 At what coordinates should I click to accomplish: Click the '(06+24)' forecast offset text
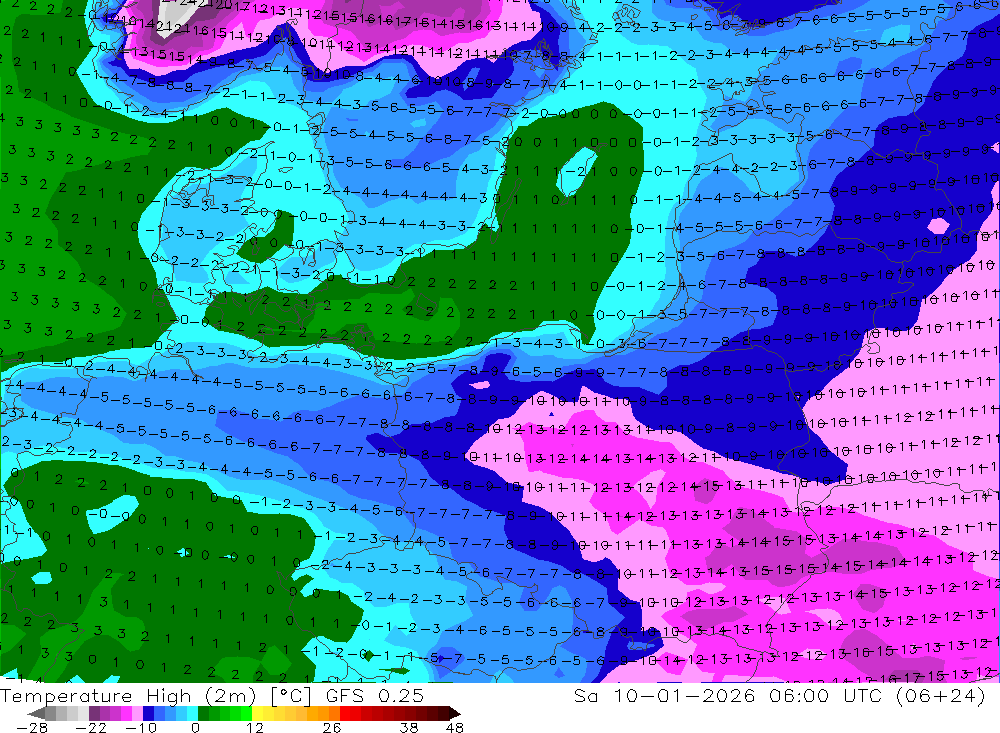point(941,695)
